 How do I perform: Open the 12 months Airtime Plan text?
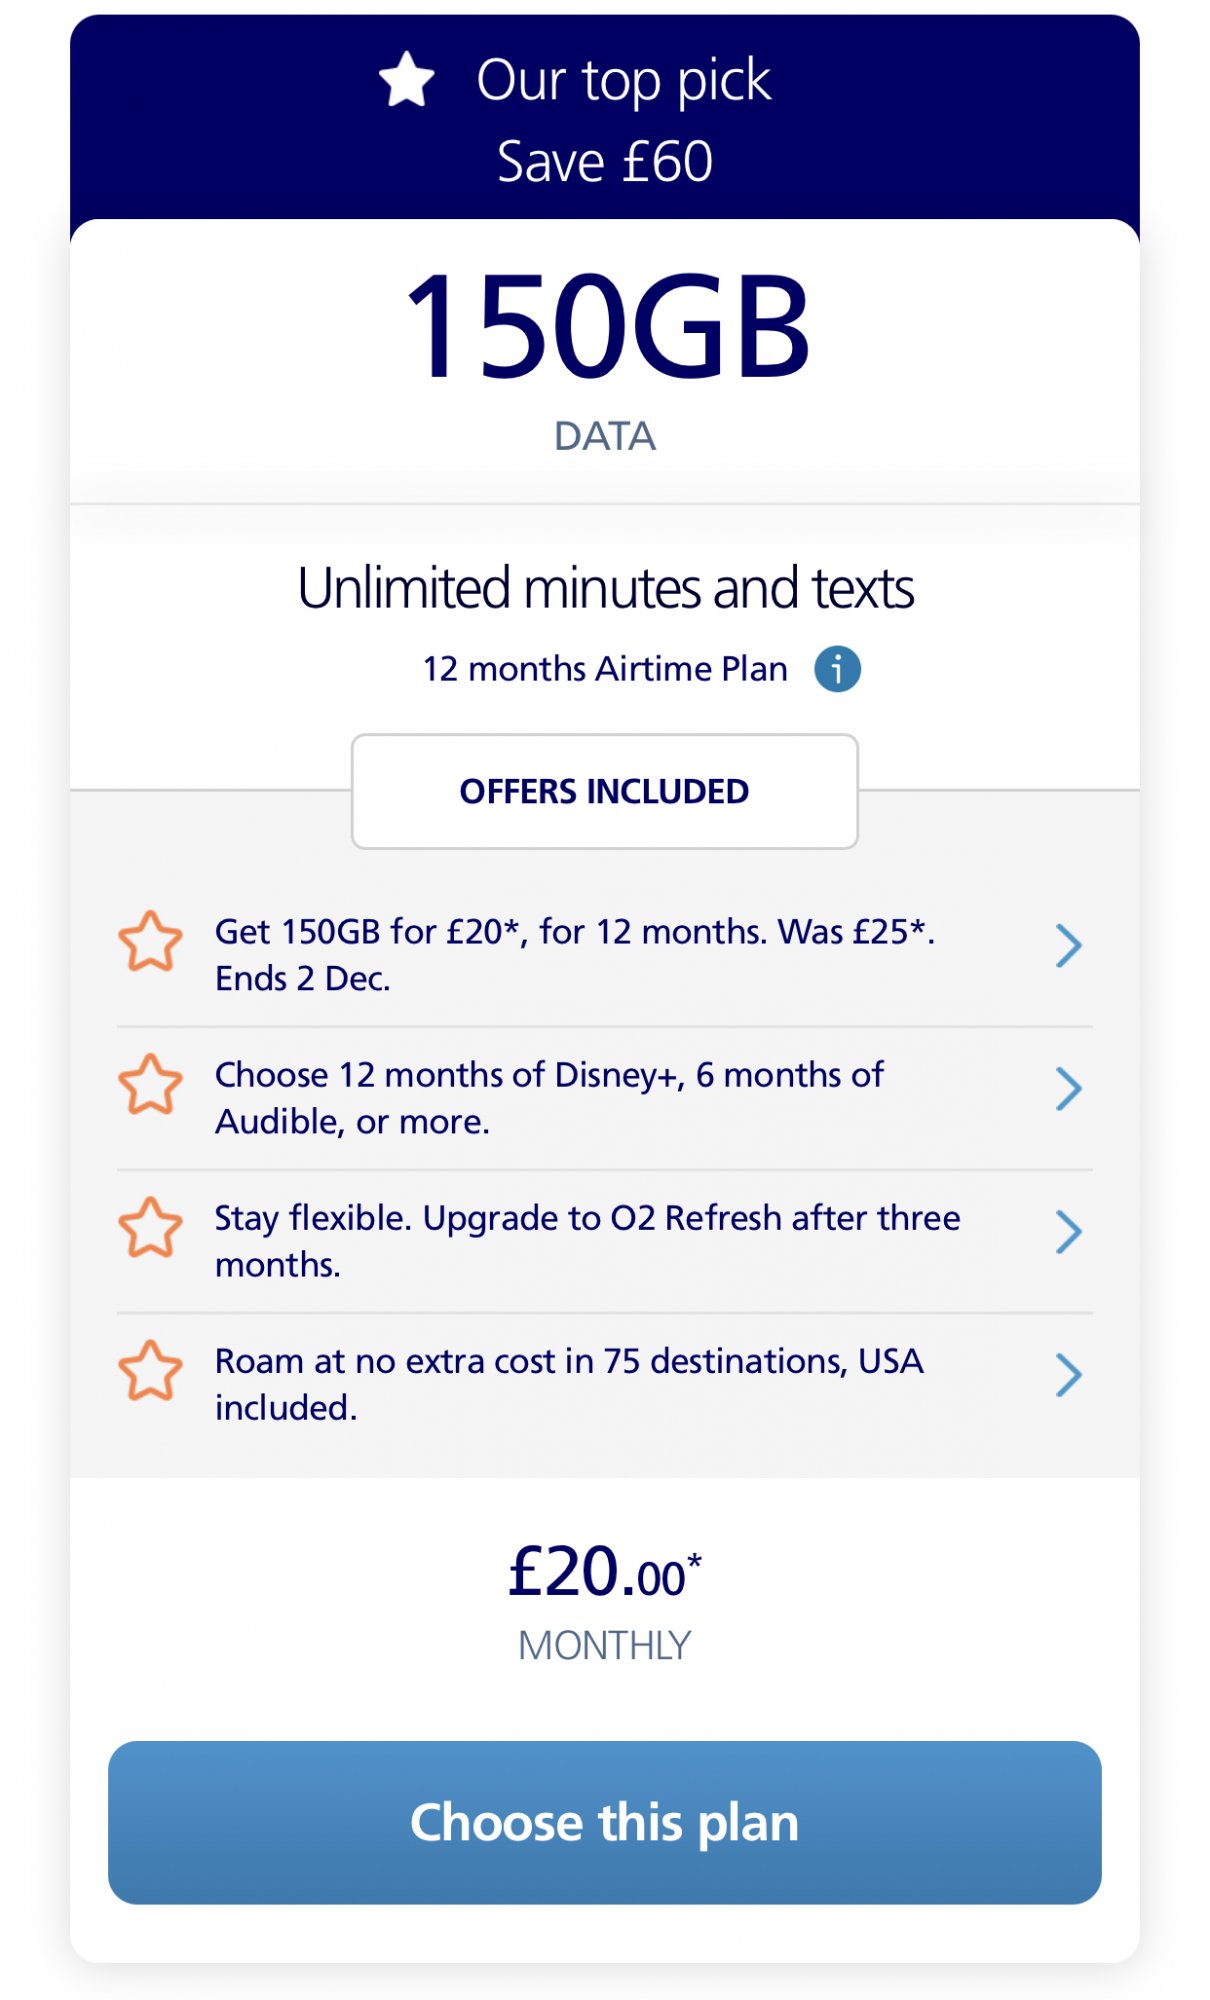pyautogui.click(x=604, y=669)
